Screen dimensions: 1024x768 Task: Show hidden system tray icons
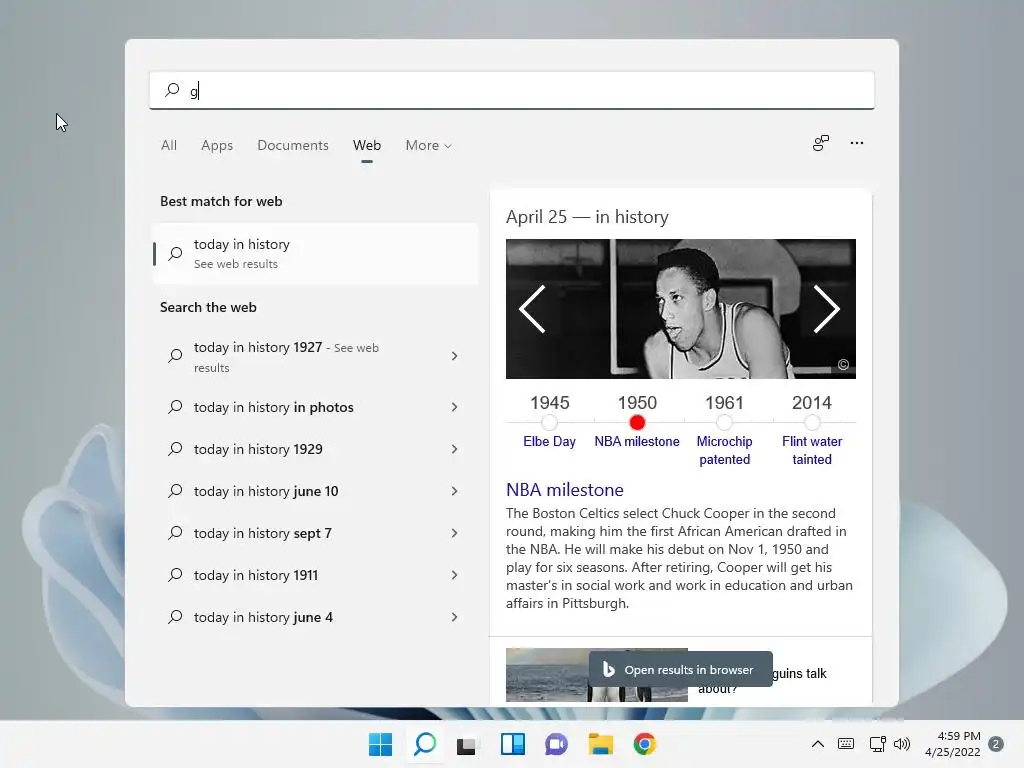(818, 744)
